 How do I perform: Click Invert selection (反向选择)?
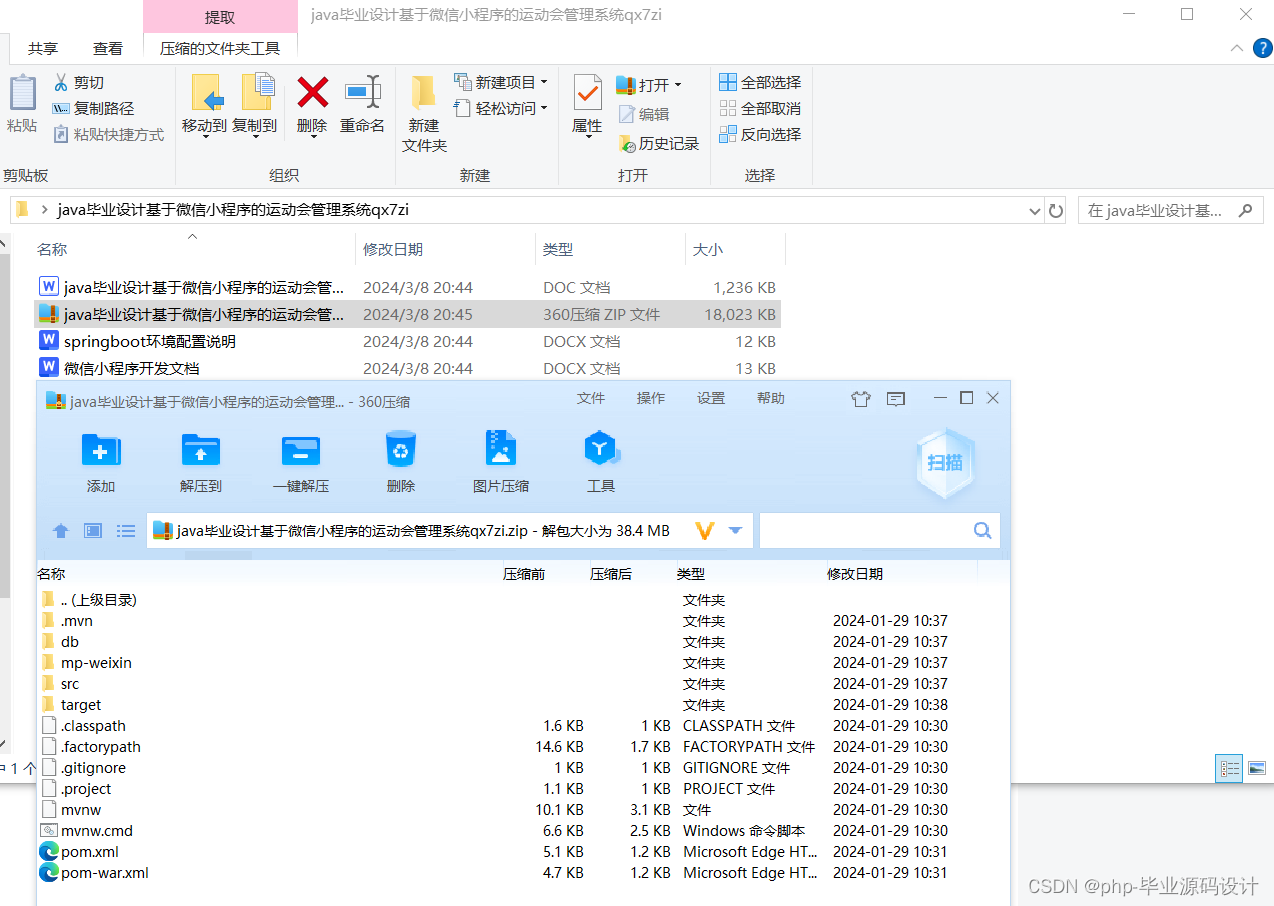click(760, 134)
